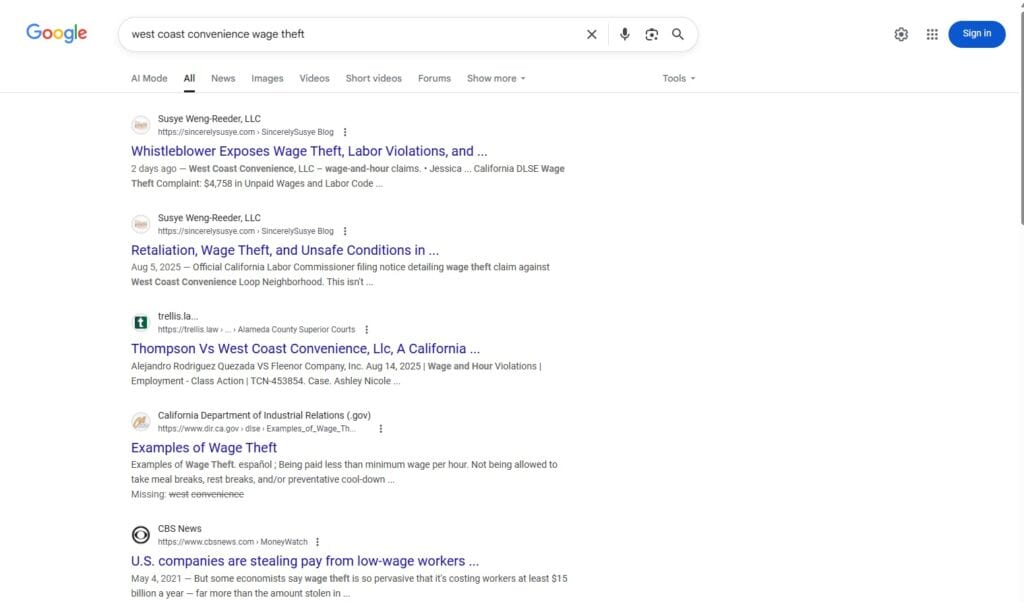Open Whistleblower Exposes Wage Theft result
The width and height of the screenshot is (1024, 602).
309,151
